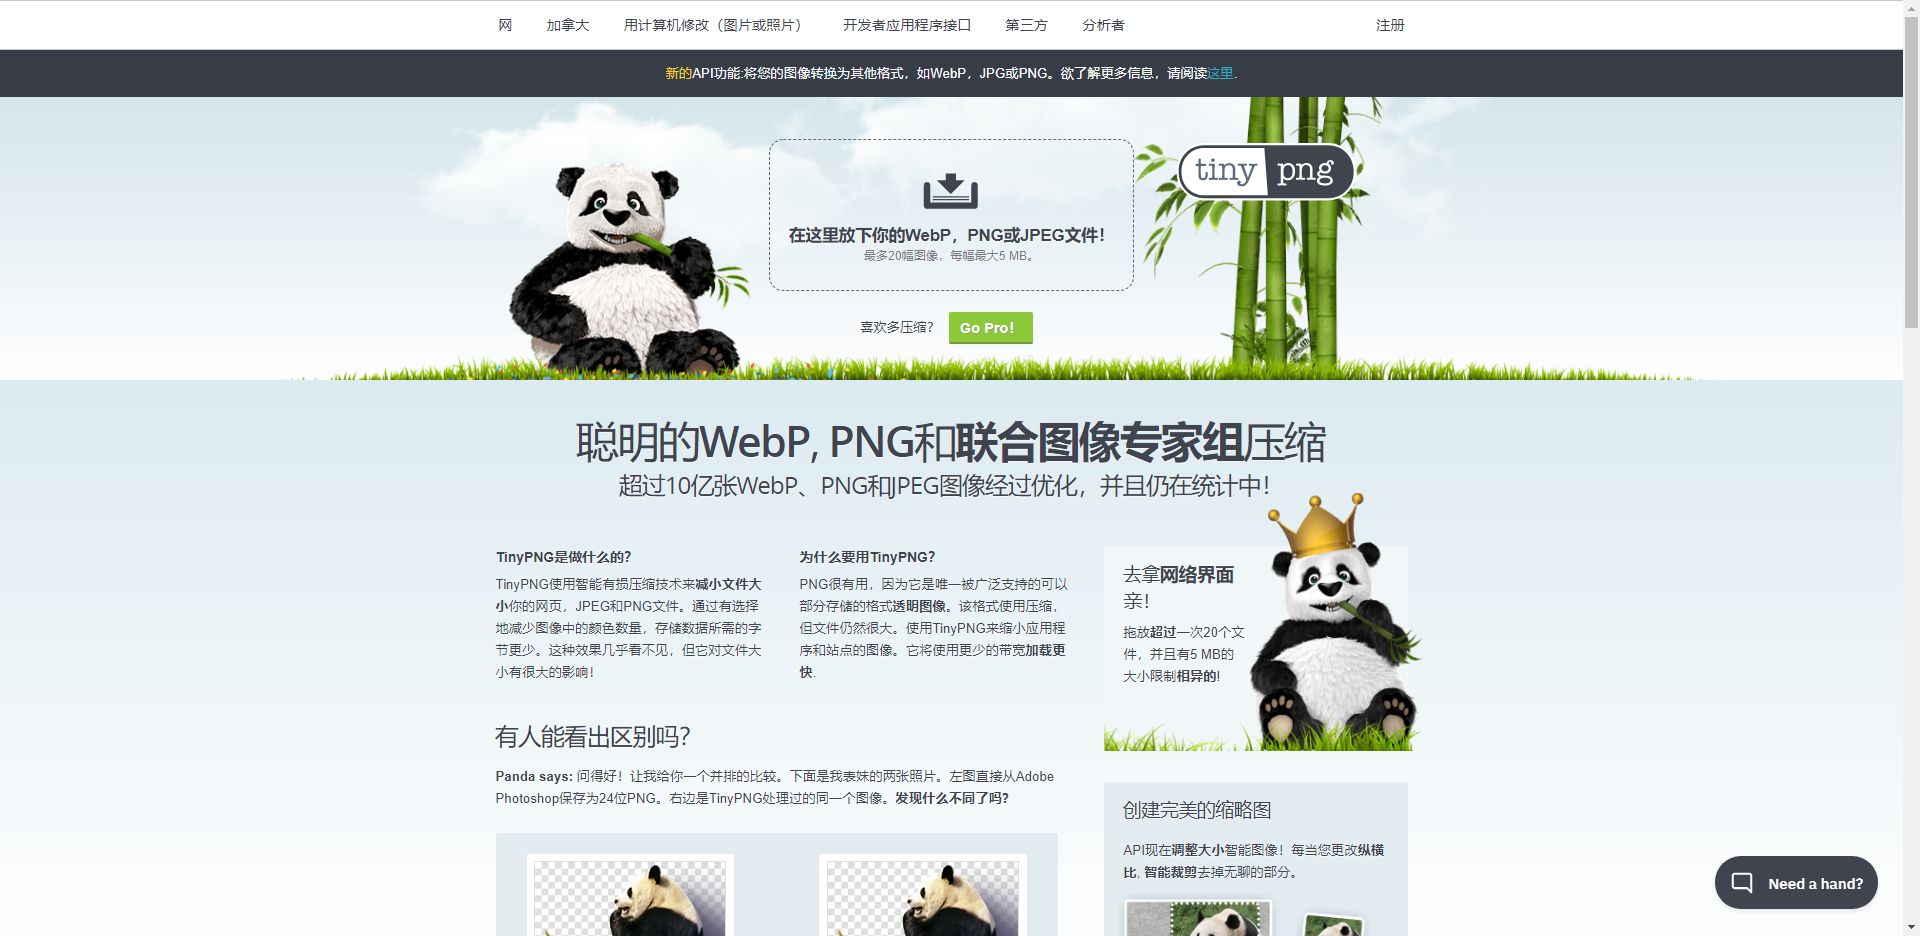This screenshot has width=1920, height=936.
Task: Click the scrollbar up arrow
Action: click(x=1911, y=8)
